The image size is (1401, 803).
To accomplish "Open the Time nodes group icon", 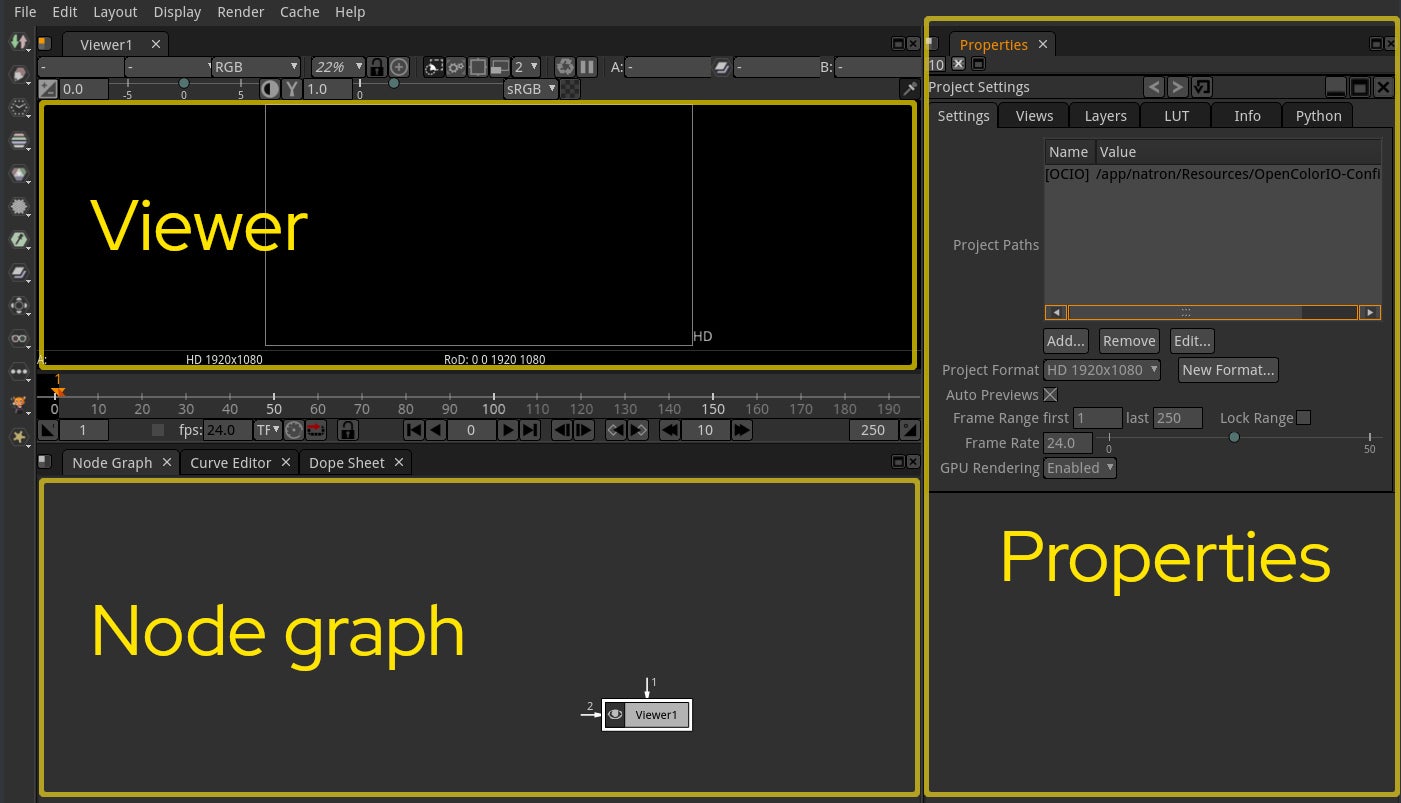I will pos(20,107).
